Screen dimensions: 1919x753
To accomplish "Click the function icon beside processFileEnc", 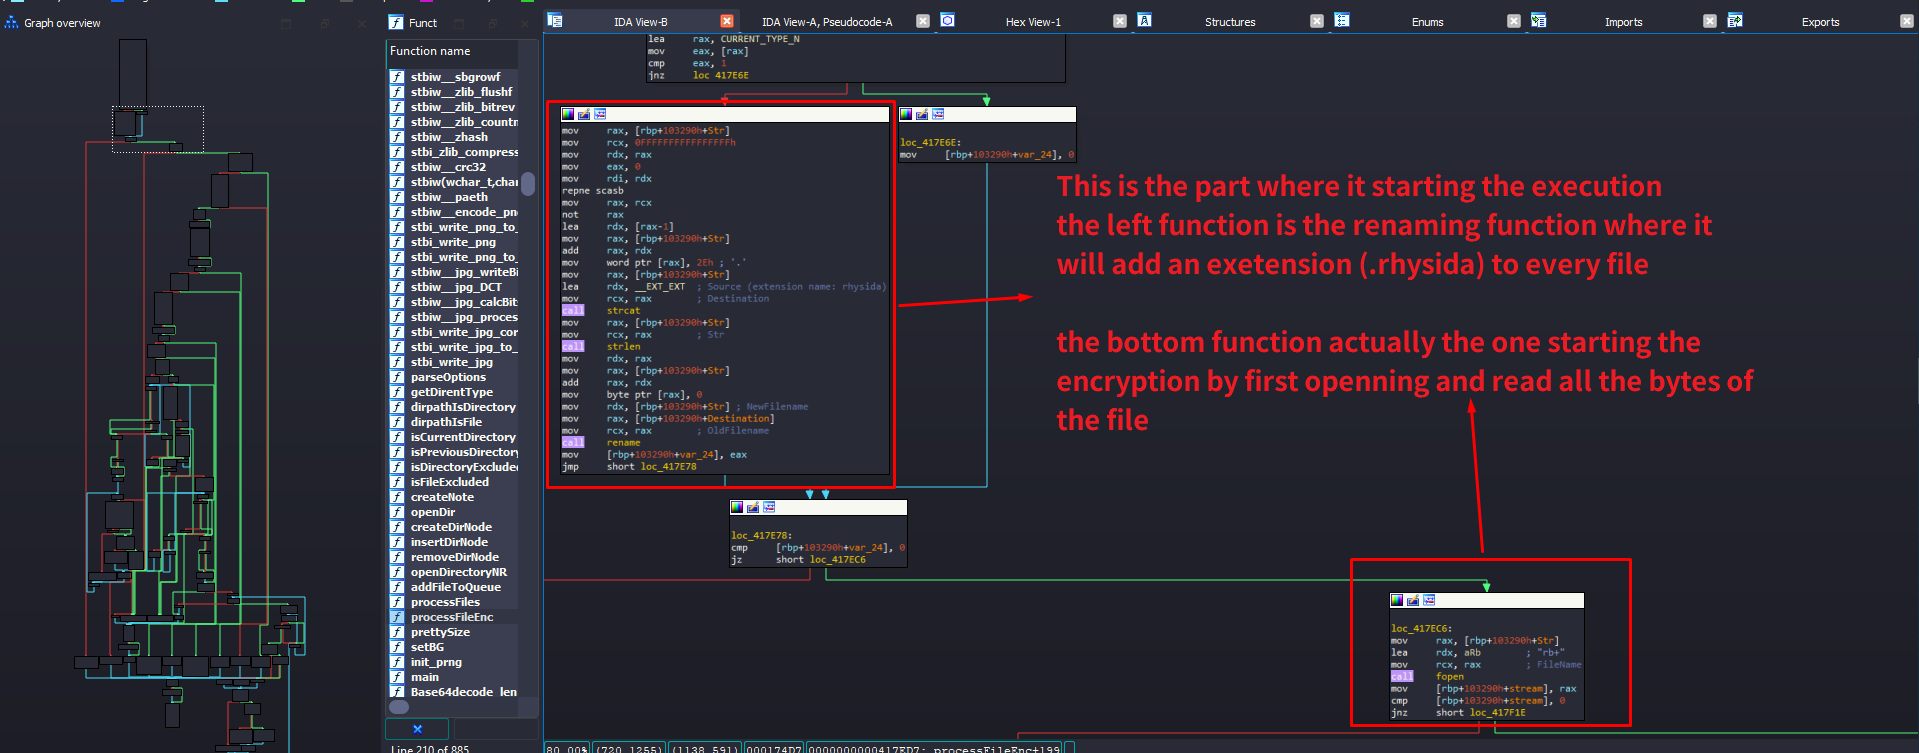I will pyautogui.click(x=397, y=617).
